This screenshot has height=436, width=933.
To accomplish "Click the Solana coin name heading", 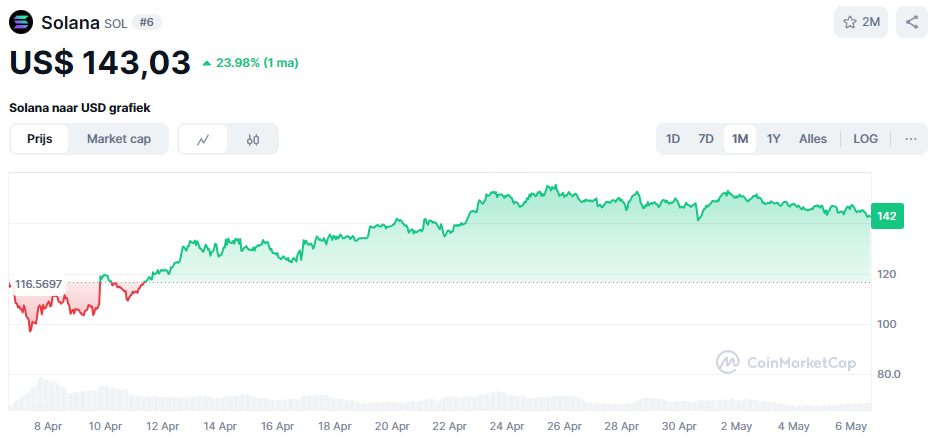I will click(70, 23).
